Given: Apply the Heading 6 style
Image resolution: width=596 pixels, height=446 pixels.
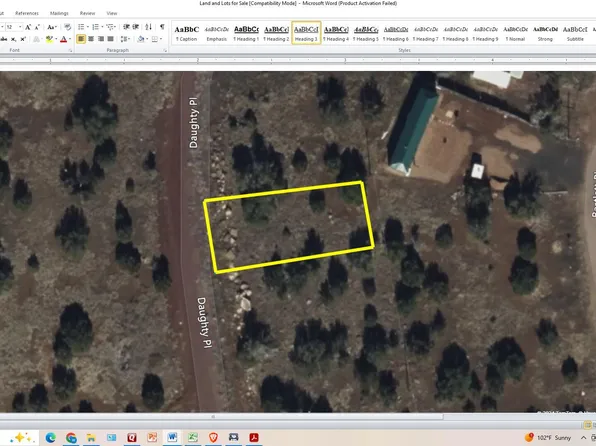Looking at the screenshot, I should pyautogui.click(x=396, y=33).
